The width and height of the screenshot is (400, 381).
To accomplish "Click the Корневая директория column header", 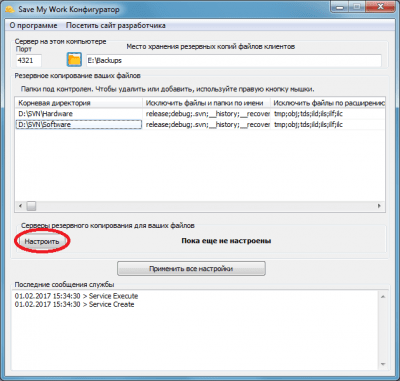I will point(79,103).
